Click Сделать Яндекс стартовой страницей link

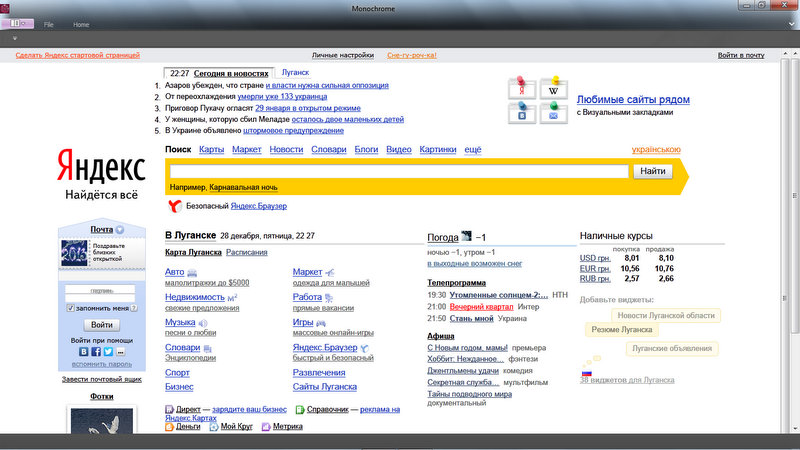pos(78,55)
